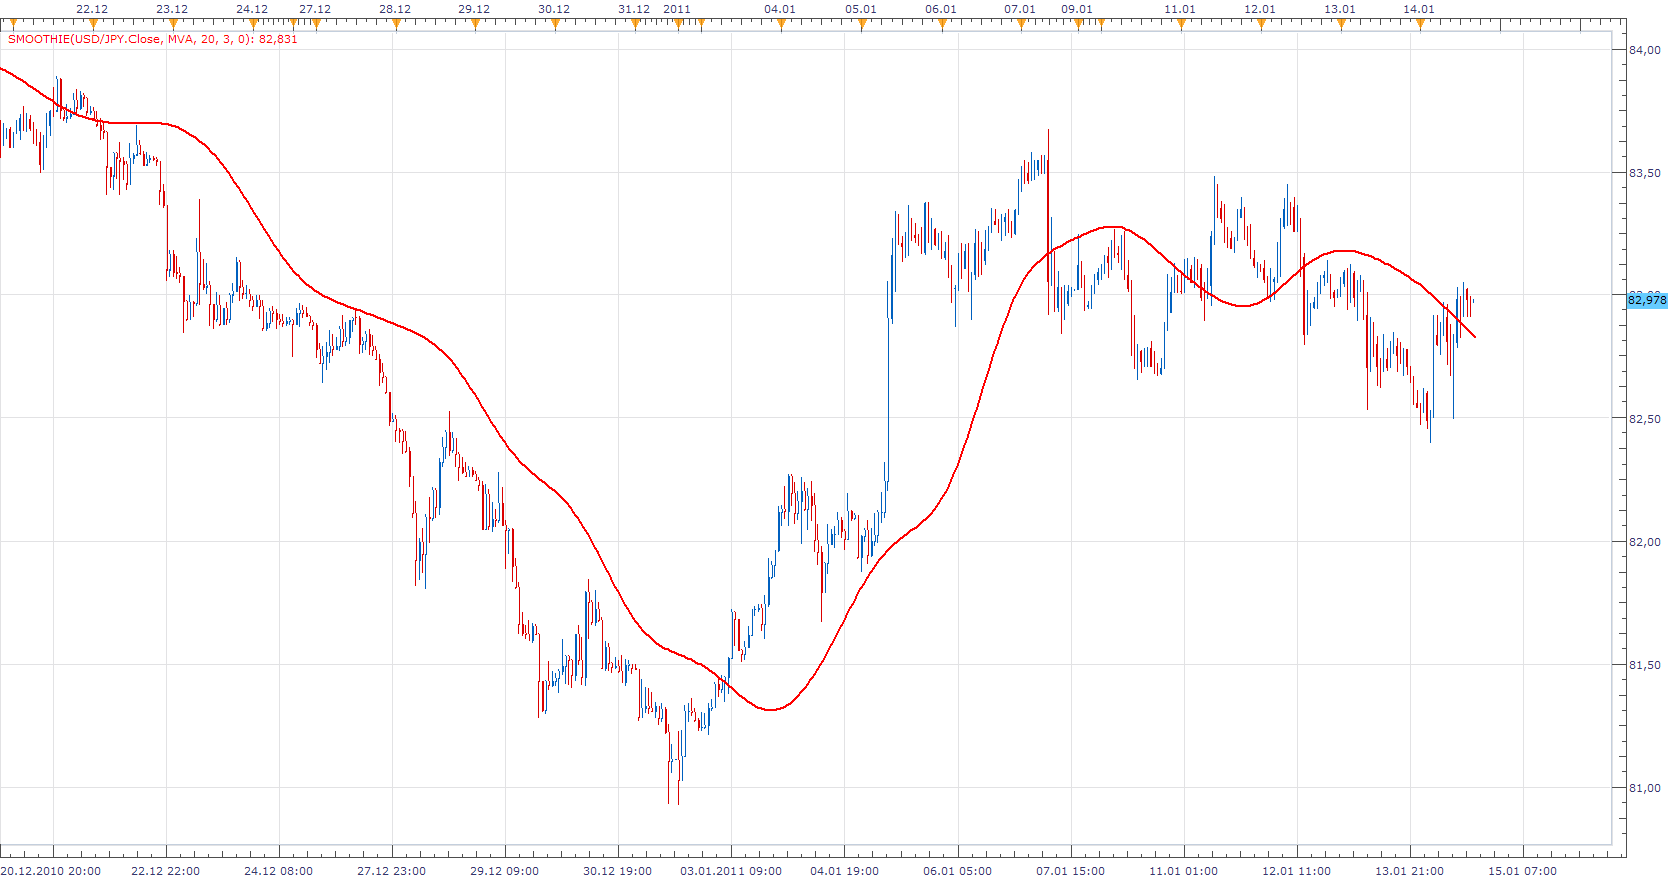Click the 06.01 05:00 time axis label

coord(957,871)
